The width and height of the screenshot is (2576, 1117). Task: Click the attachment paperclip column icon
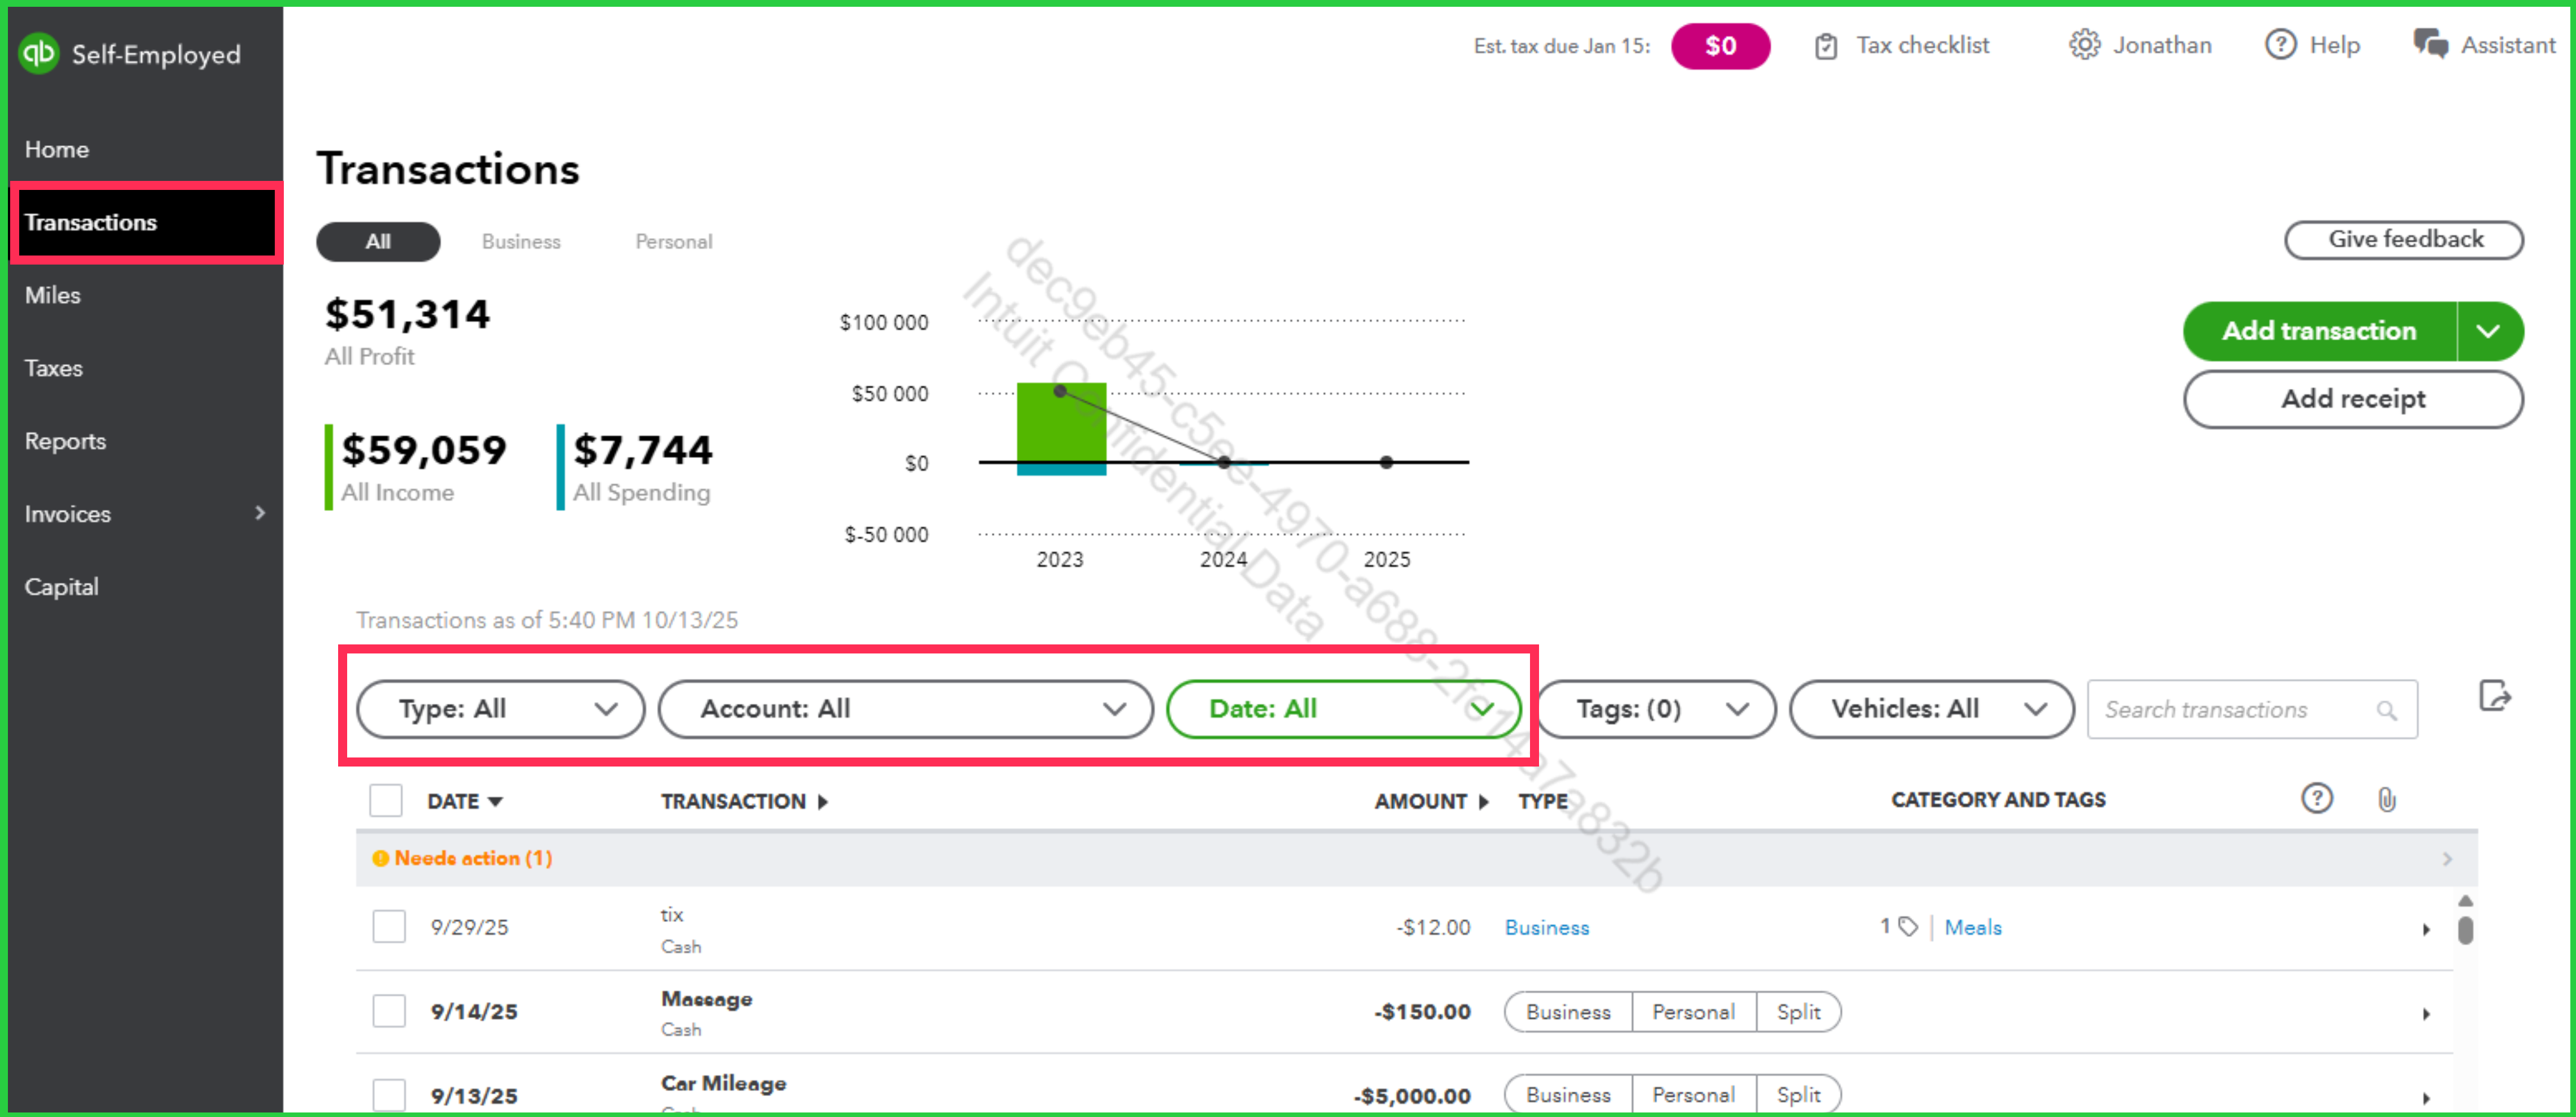tap(2386, 799)
